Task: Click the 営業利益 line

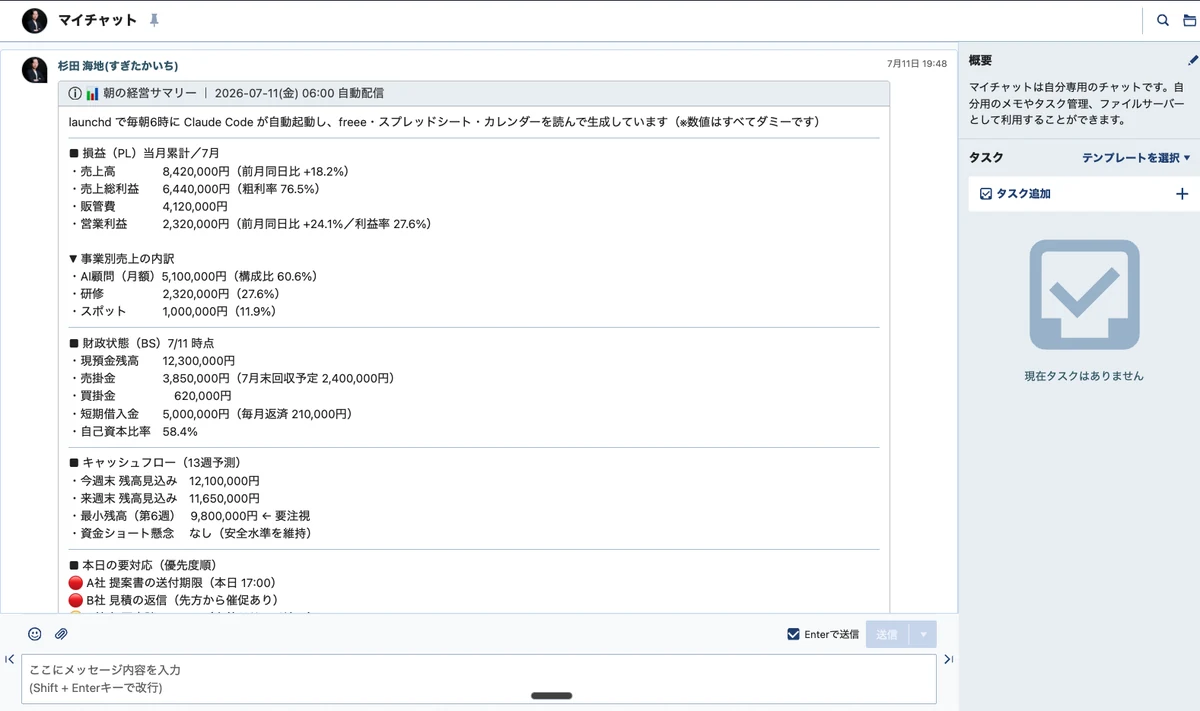Action: tap(250, 225)
